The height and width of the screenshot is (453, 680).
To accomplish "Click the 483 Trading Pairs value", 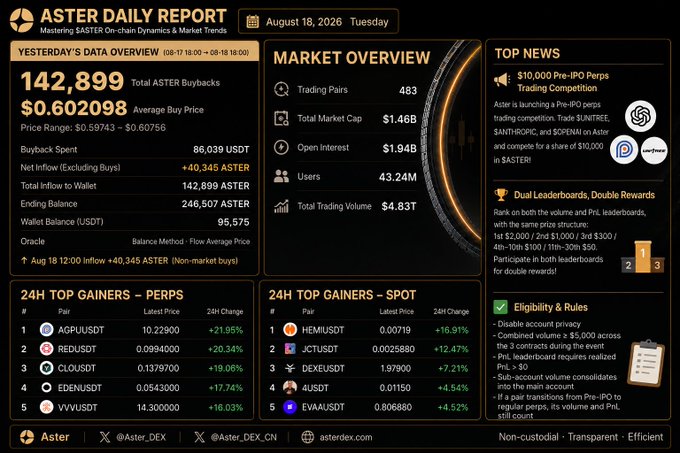I will pos(408,90).
